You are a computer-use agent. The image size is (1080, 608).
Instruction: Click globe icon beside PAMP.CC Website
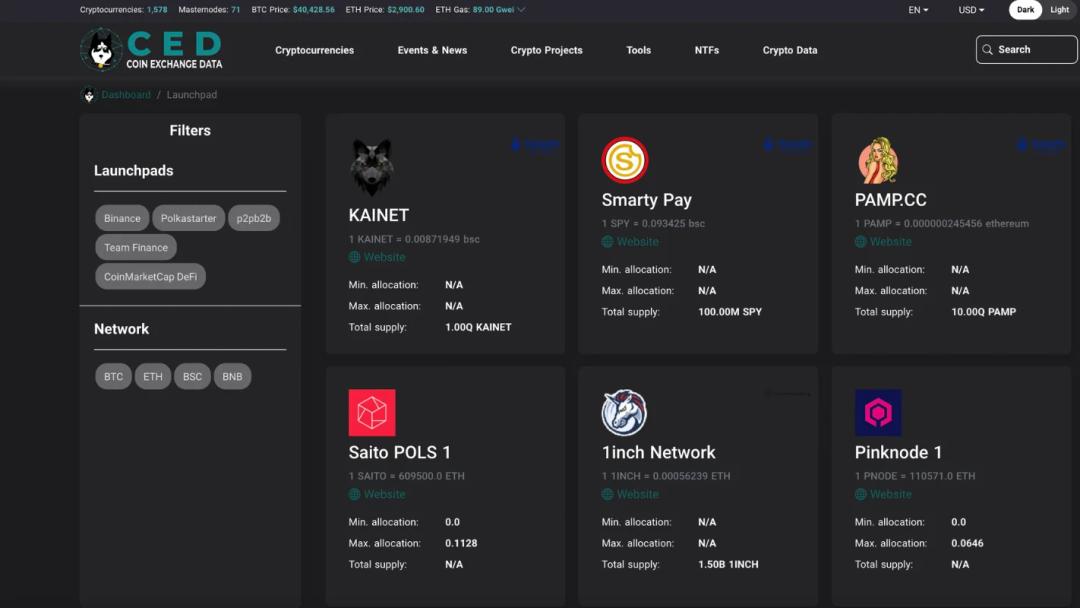click(860, 242)
